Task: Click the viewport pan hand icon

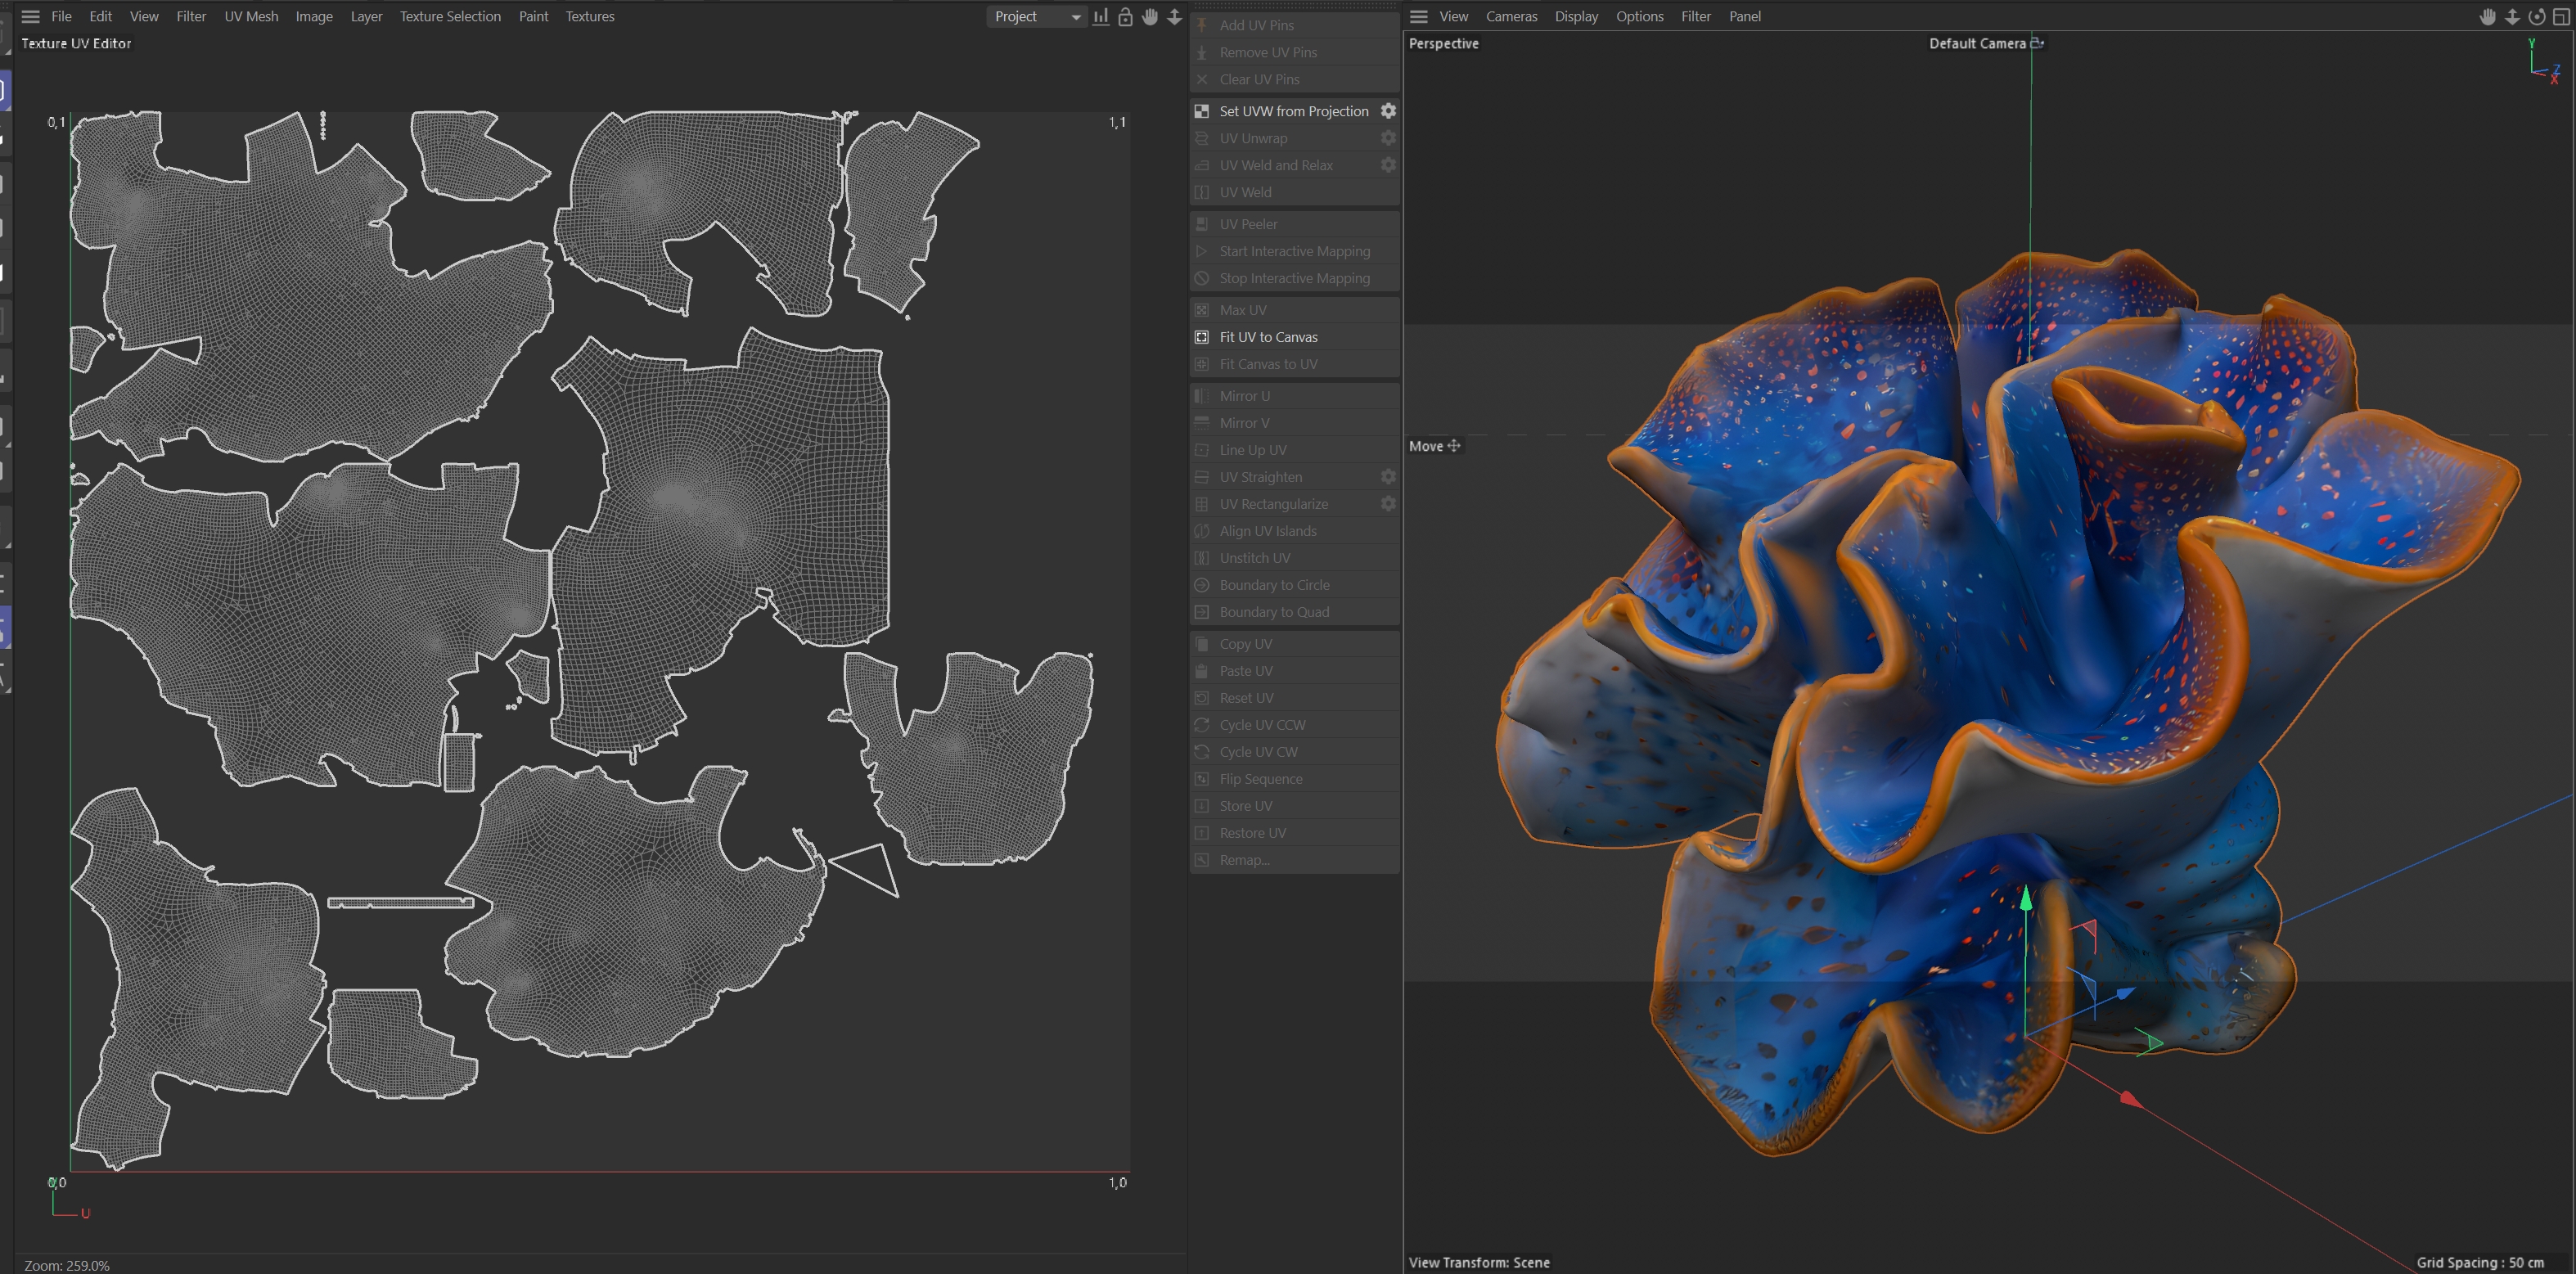Action: [2487, 17]
